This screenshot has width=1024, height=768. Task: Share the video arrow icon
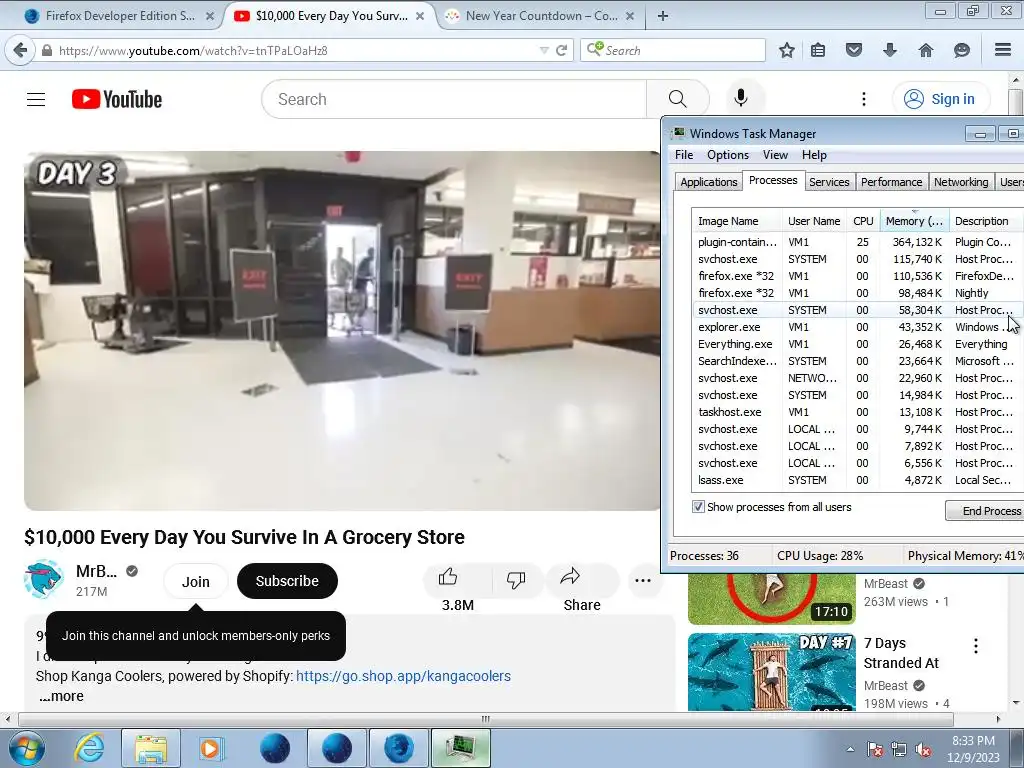570,577
